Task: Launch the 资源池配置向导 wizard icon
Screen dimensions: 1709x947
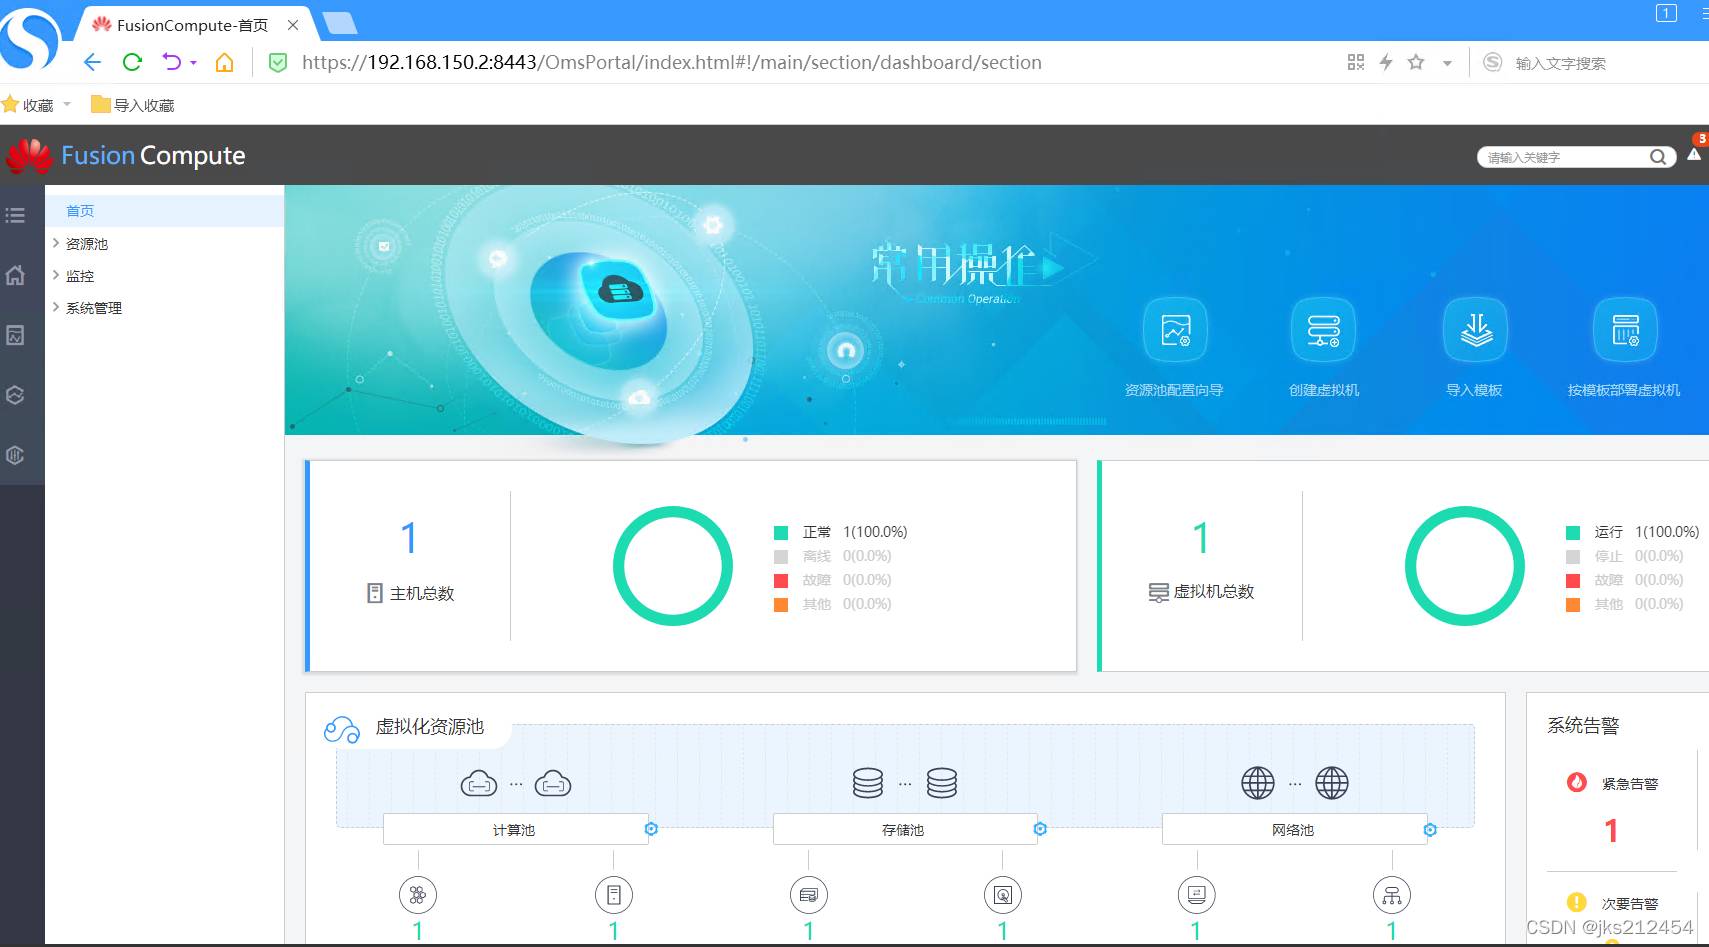Action: (x=1175, y=330)
